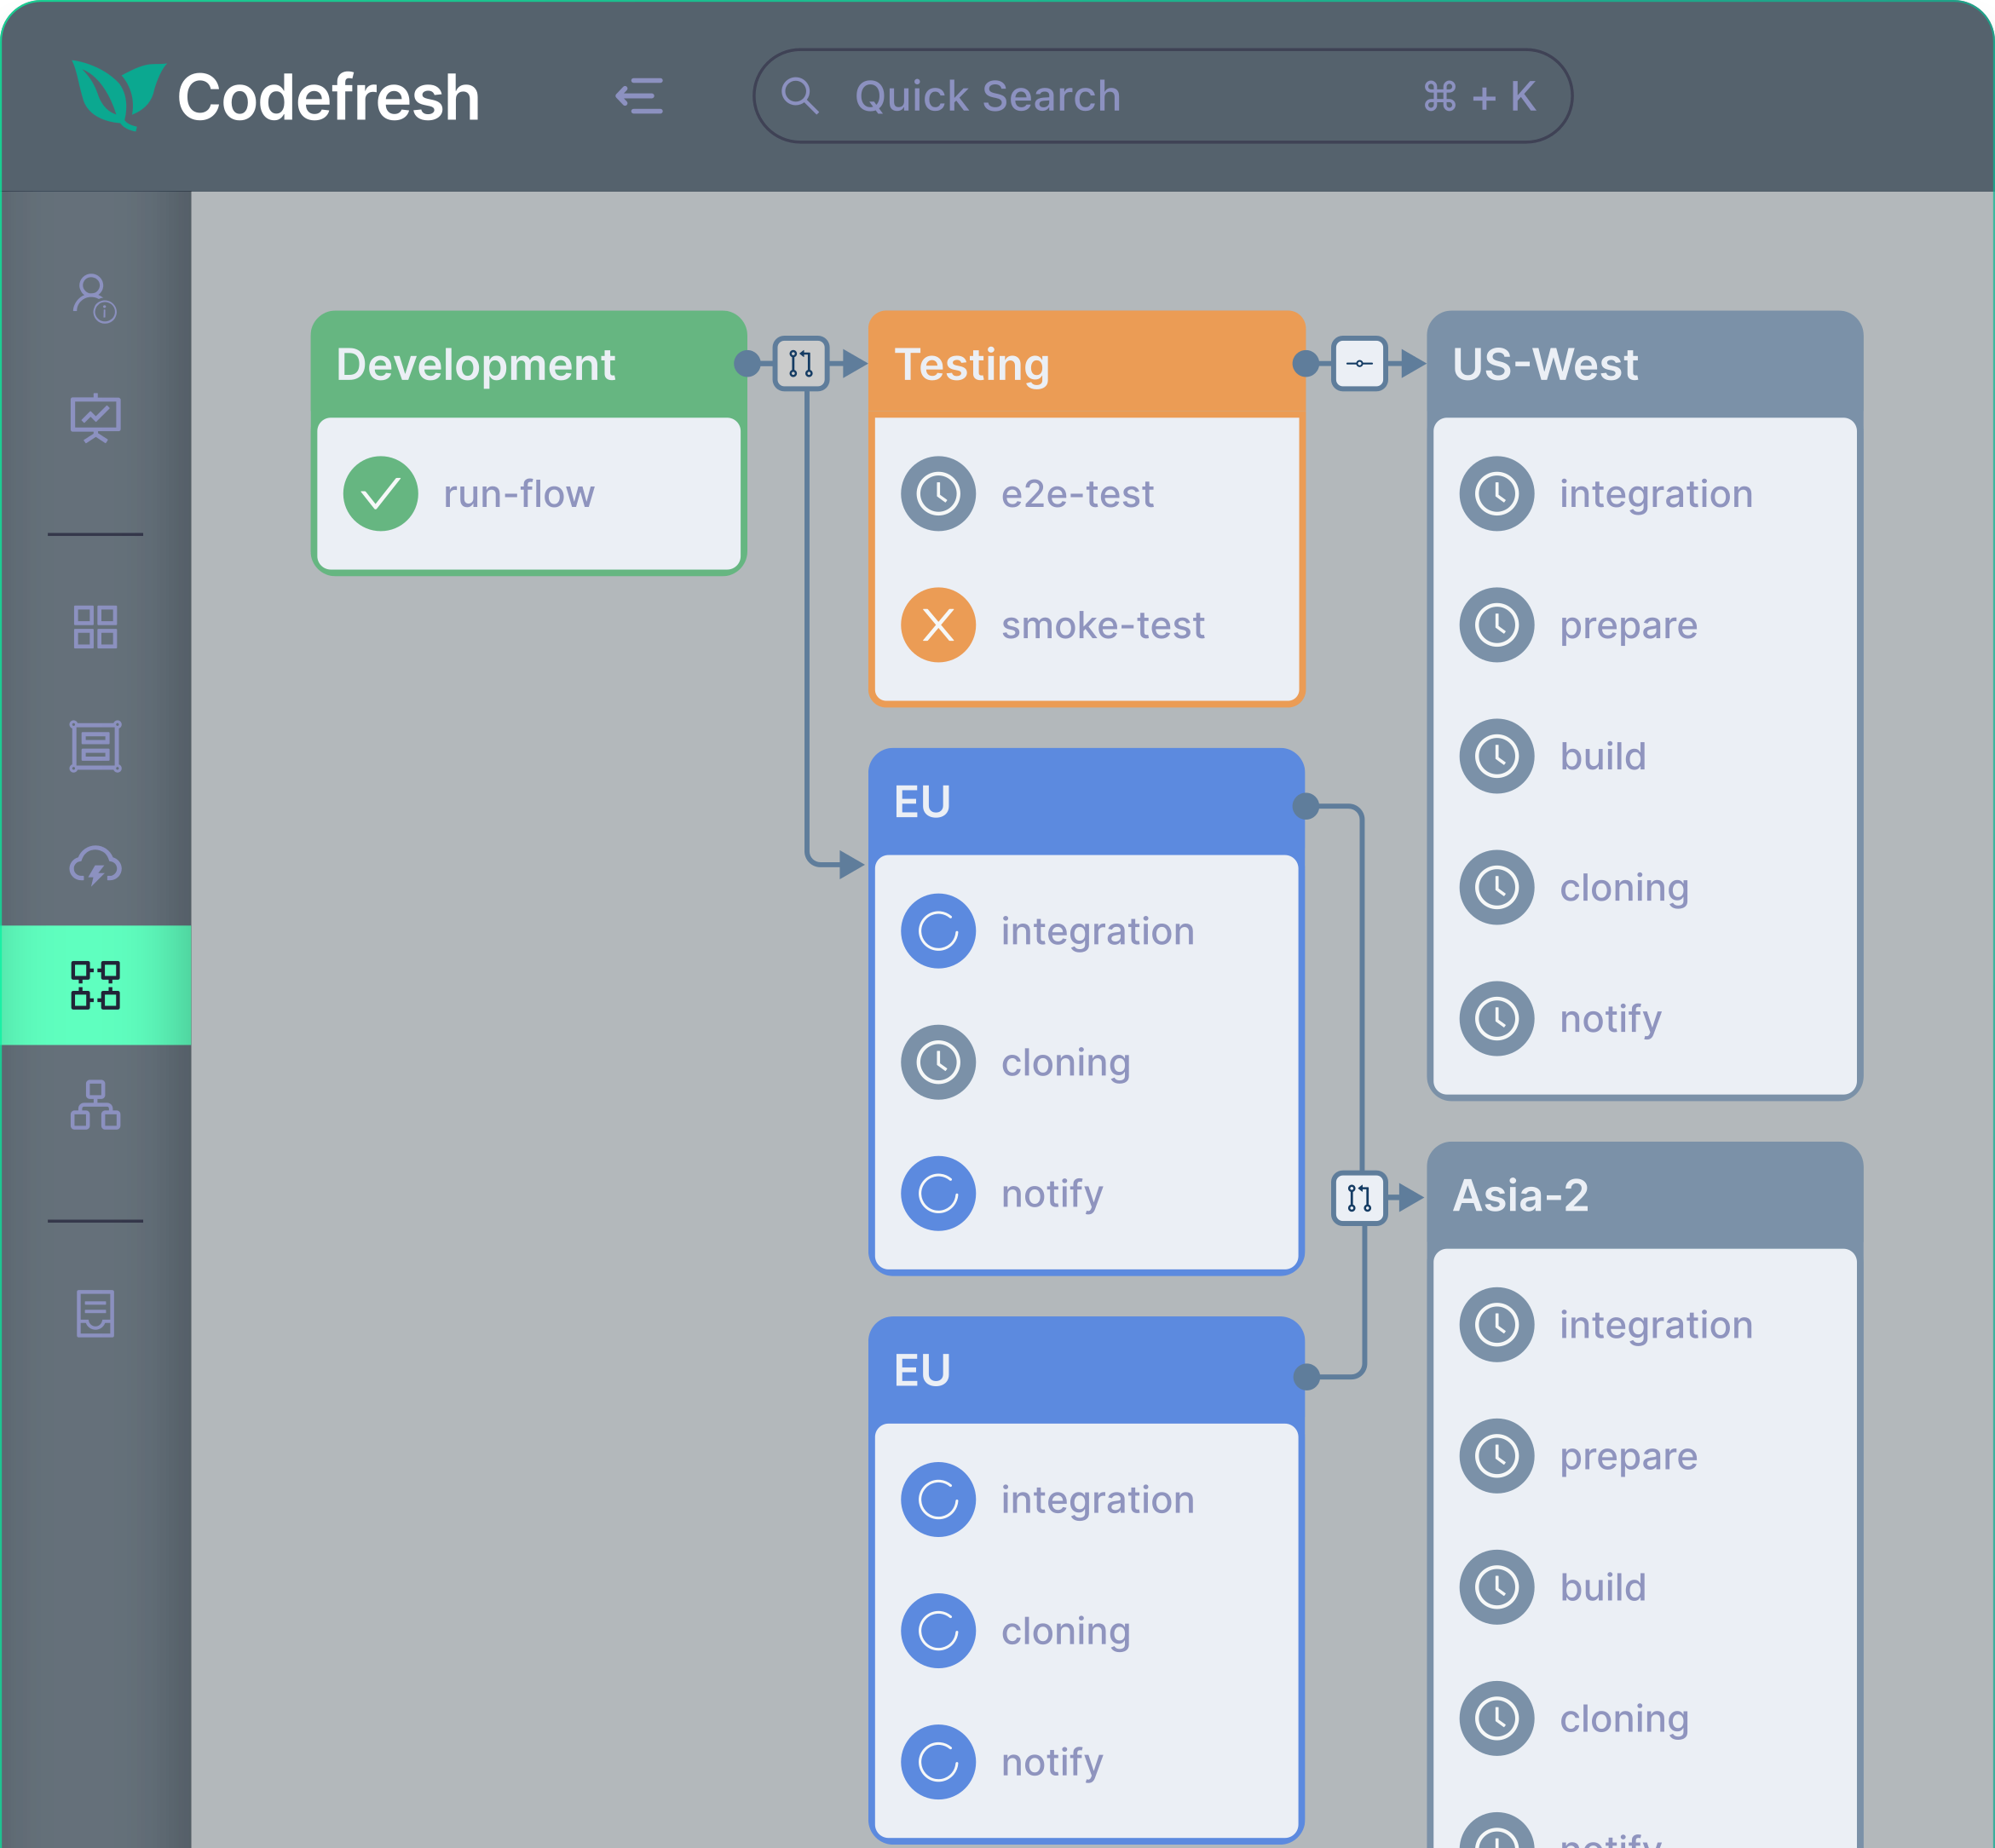Click clock icon beside US-West notify
The image size is (1995, 1848).
[x=1496, y=1019]
